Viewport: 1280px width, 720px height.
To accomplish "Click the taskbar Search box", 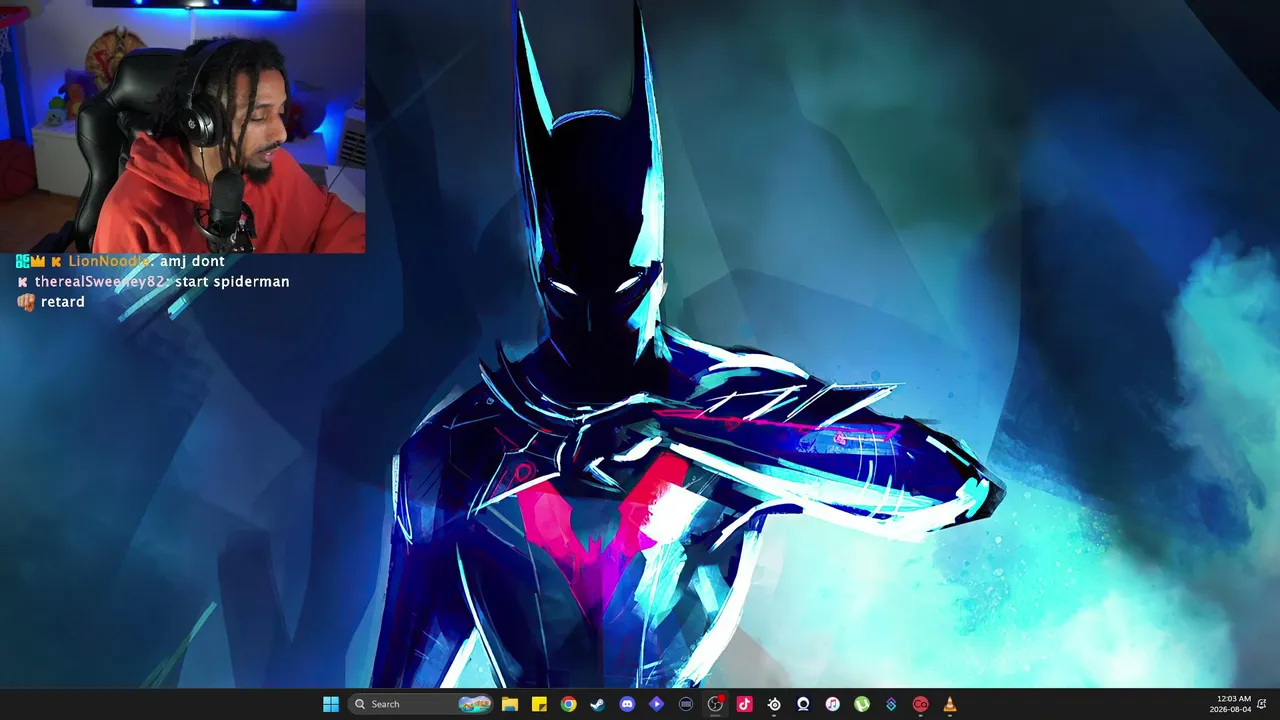I will click(422, 704).
